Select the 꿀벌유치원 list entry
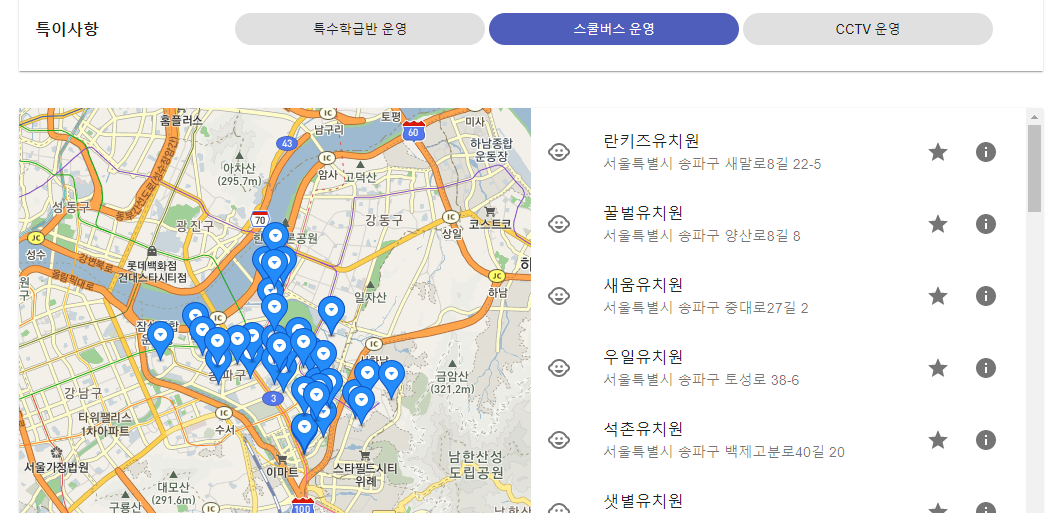This screenshot has height=513, width=1063. 778,224
